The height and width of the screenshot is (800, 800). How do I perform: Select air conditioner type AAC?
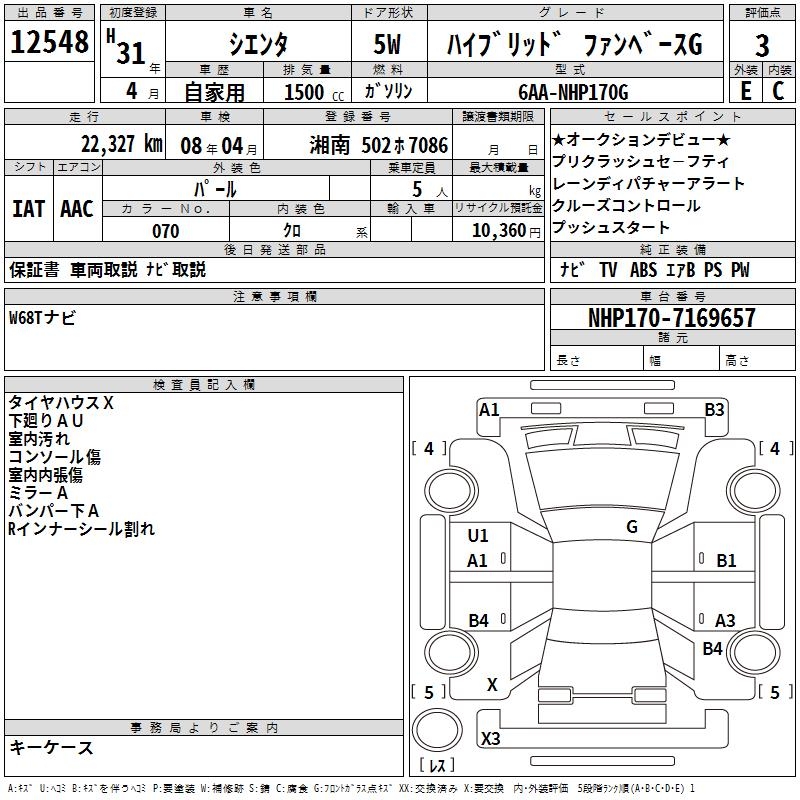pyautogui.click(x=77, y=209)
